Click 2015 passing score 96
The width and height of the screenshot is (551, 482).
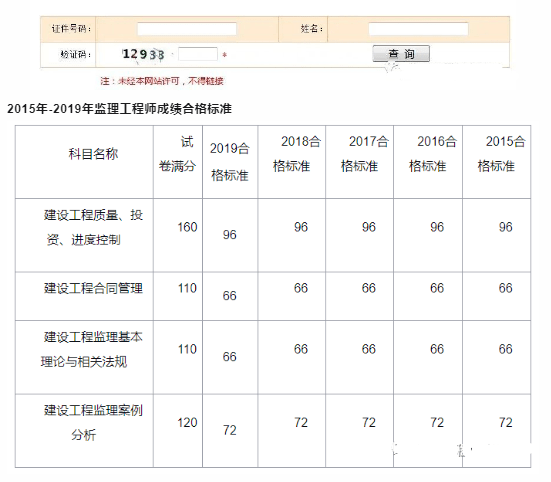tap(506, 227)
